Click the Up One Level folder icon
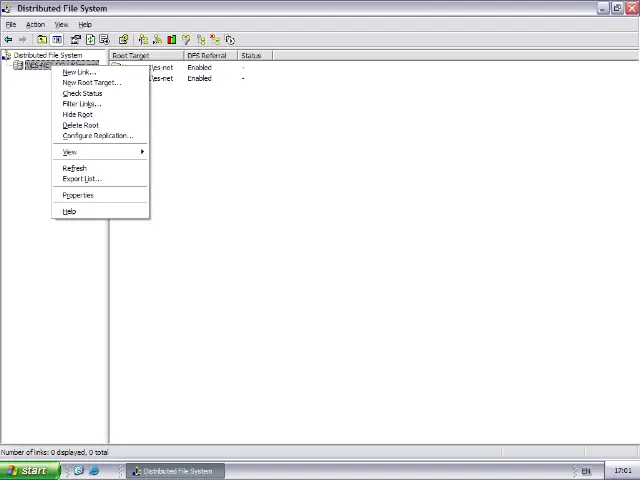This screenshot has height=480, width=640. (42, 40)
